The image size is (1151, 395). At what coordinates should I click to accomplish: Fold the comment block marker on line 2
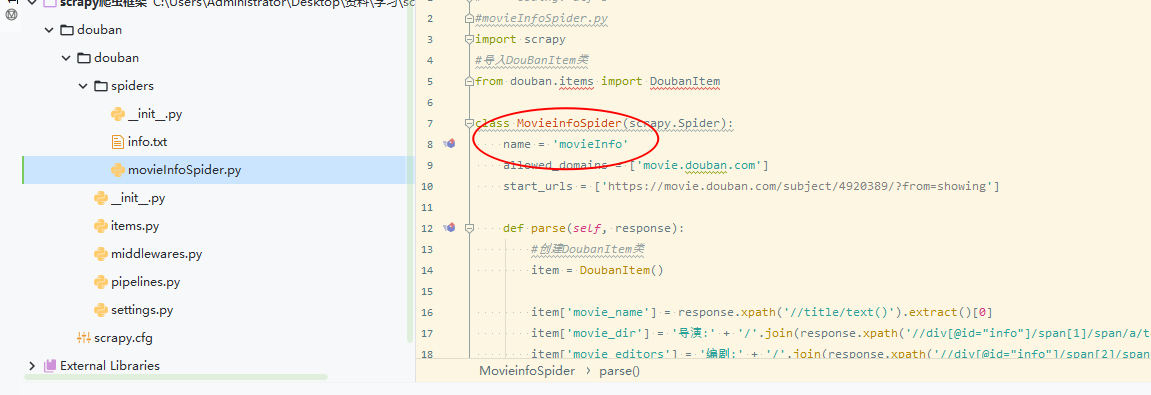(469, 18)
